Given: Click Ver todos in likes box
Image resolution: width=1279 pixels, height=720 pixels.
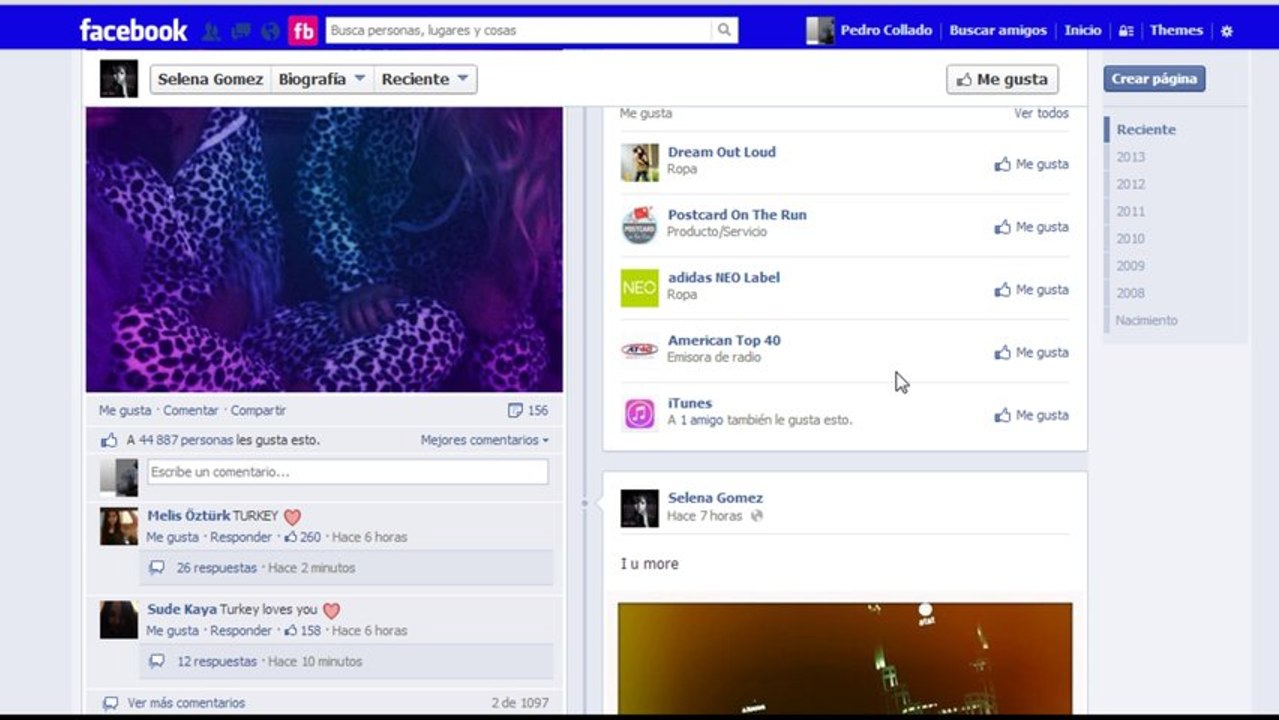Looking at the screenshot, I should (x=1041, y=114).
